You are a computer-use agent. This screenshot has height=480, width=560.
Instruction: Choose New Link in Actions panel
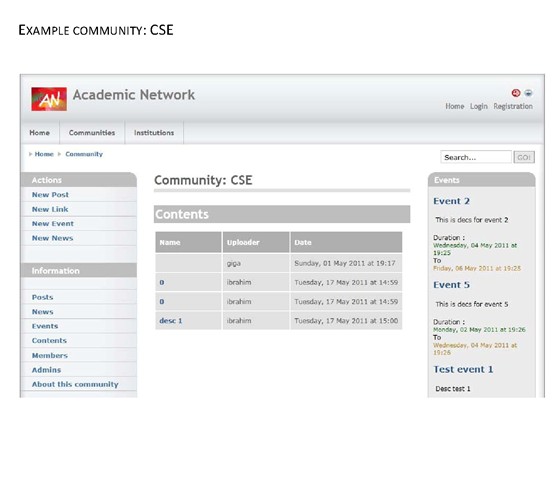[x=50, y=209]
